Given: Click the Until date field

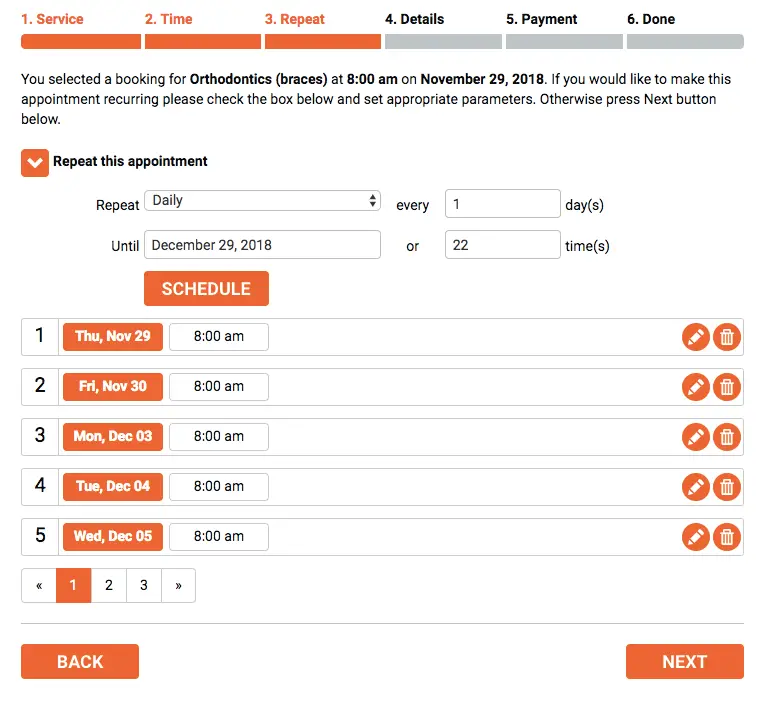Looking at the screenshot, I should 262,244.
